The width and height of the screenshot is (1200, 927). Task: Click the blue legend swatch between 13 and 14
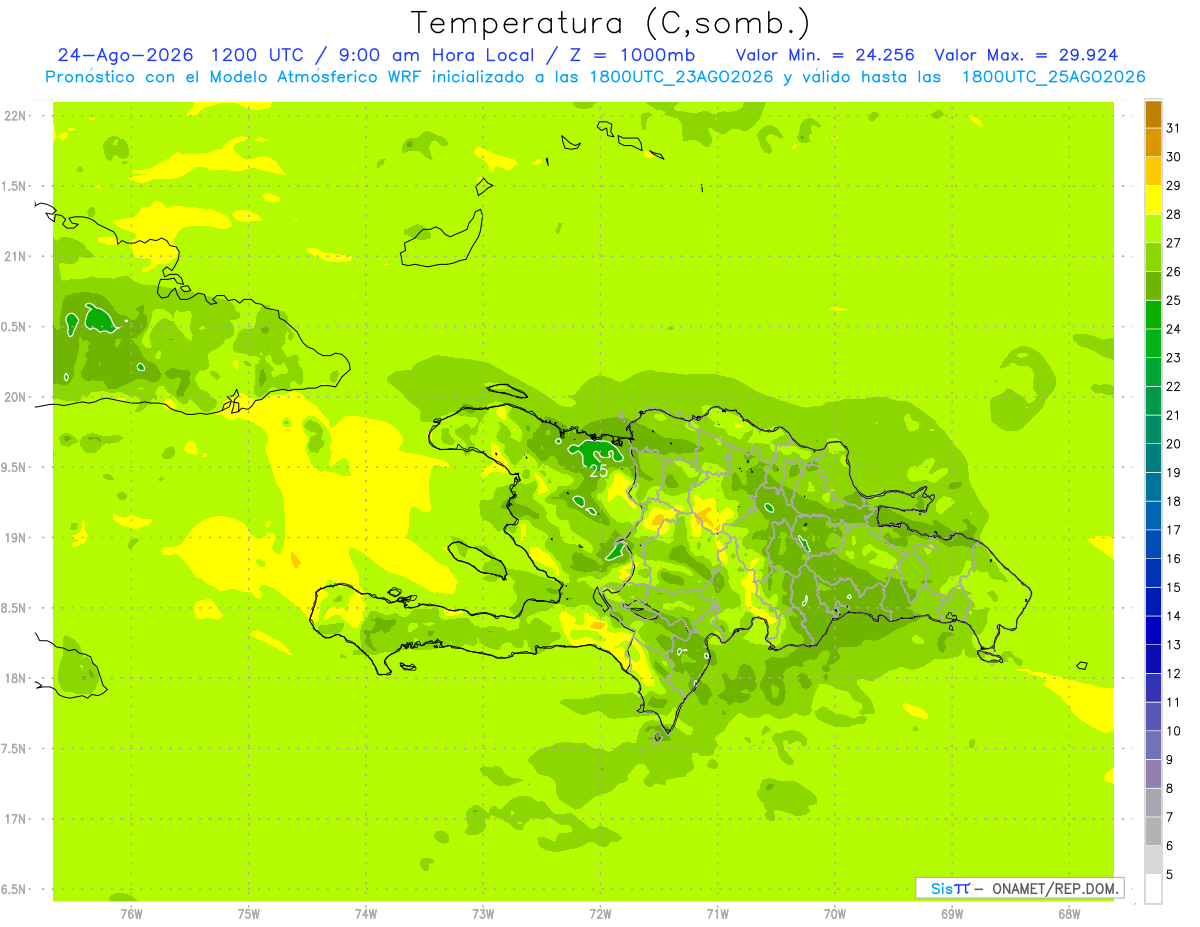[x=1153, y=631]
